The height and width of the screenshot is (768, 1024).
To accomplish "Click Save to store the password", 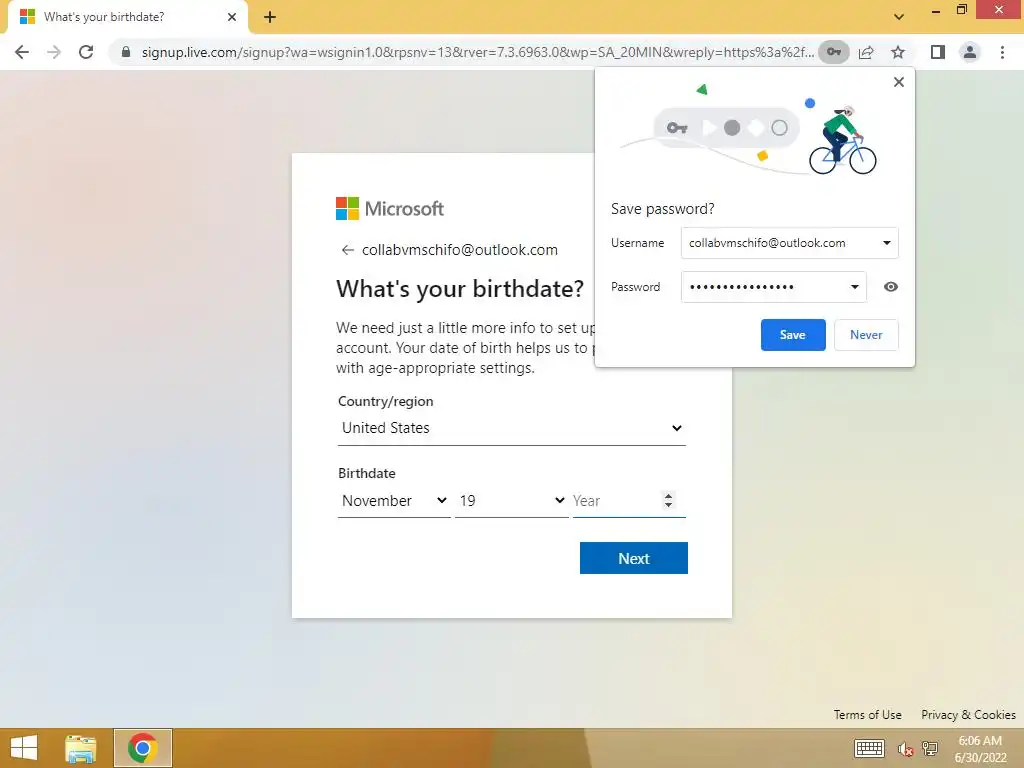I will pyautogui.click(x=793, y=335).
